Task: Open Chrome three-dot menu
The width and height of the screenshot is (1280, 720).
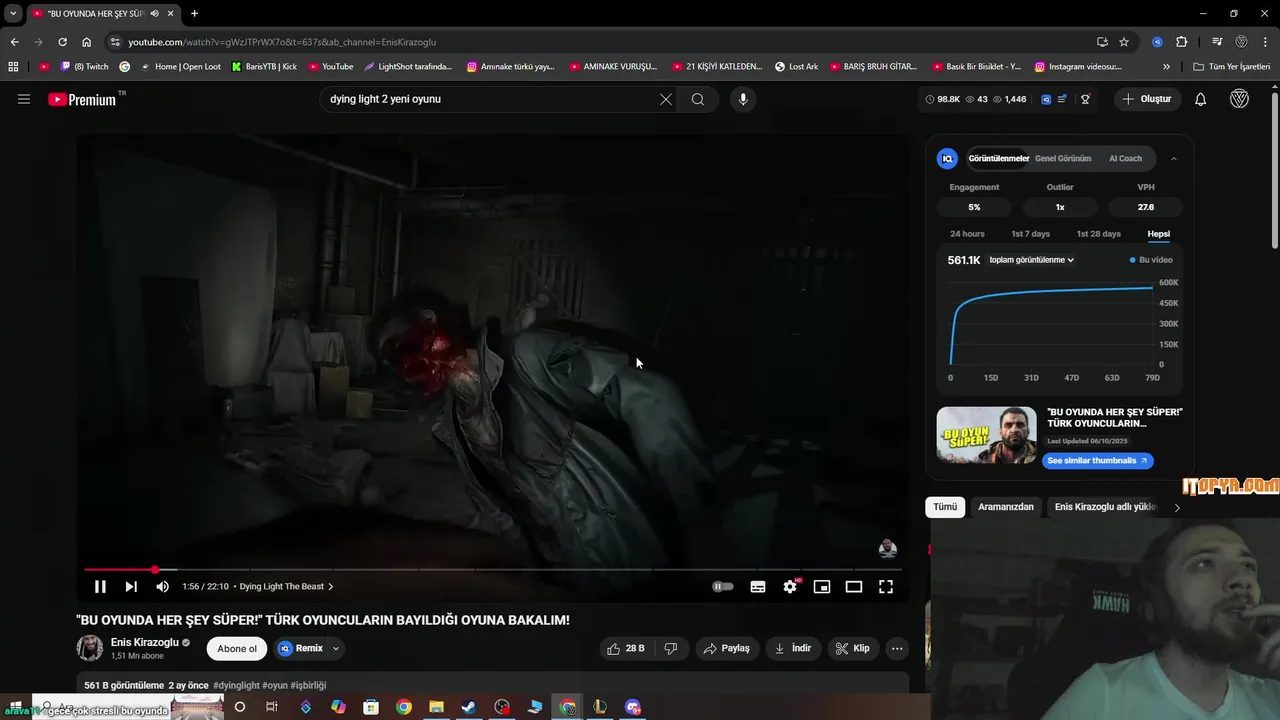Action: (x=1265, y=42)
